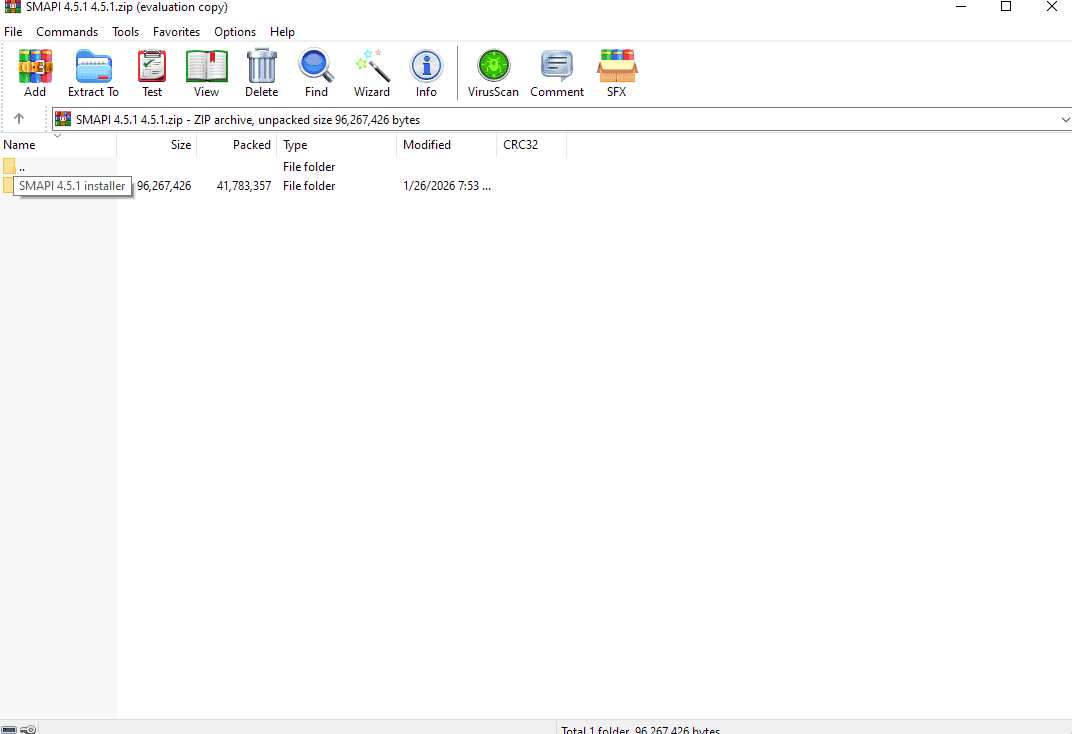The height and width of the screenshot is (734, 1072).
Task: Start VirusScan on the archive
Action: pos(493,74)
